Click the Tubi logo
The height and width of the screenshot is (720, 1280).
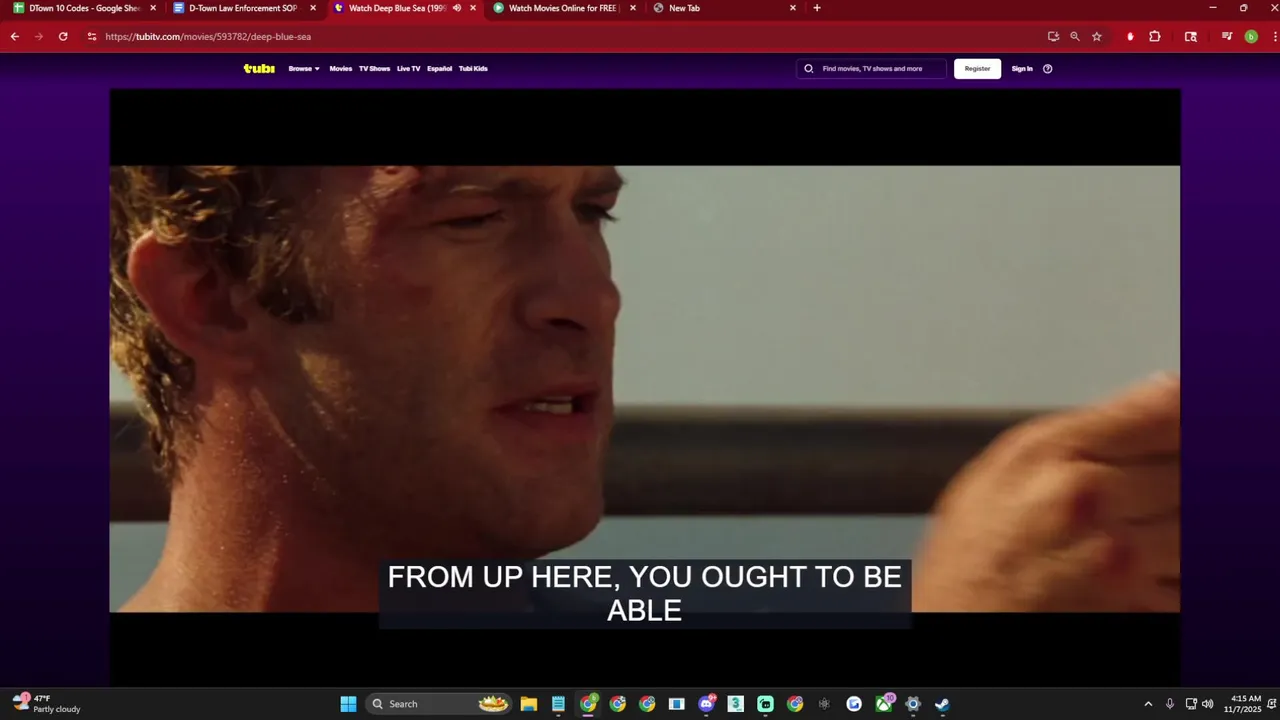(259, 69)
